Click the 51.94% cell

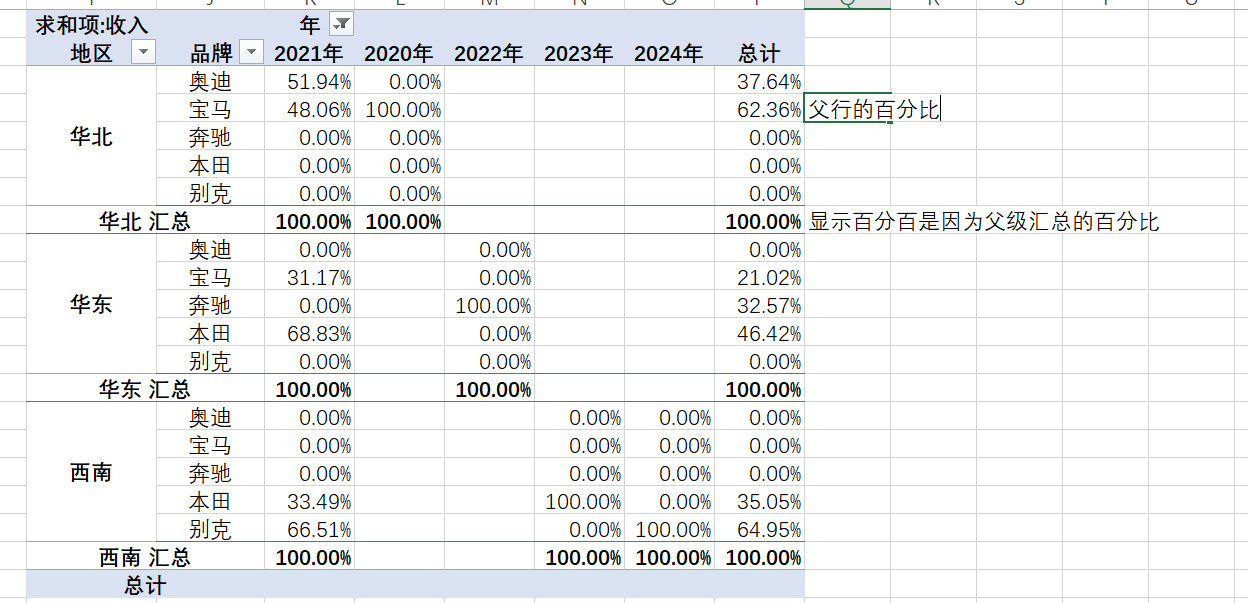(309, 81)
